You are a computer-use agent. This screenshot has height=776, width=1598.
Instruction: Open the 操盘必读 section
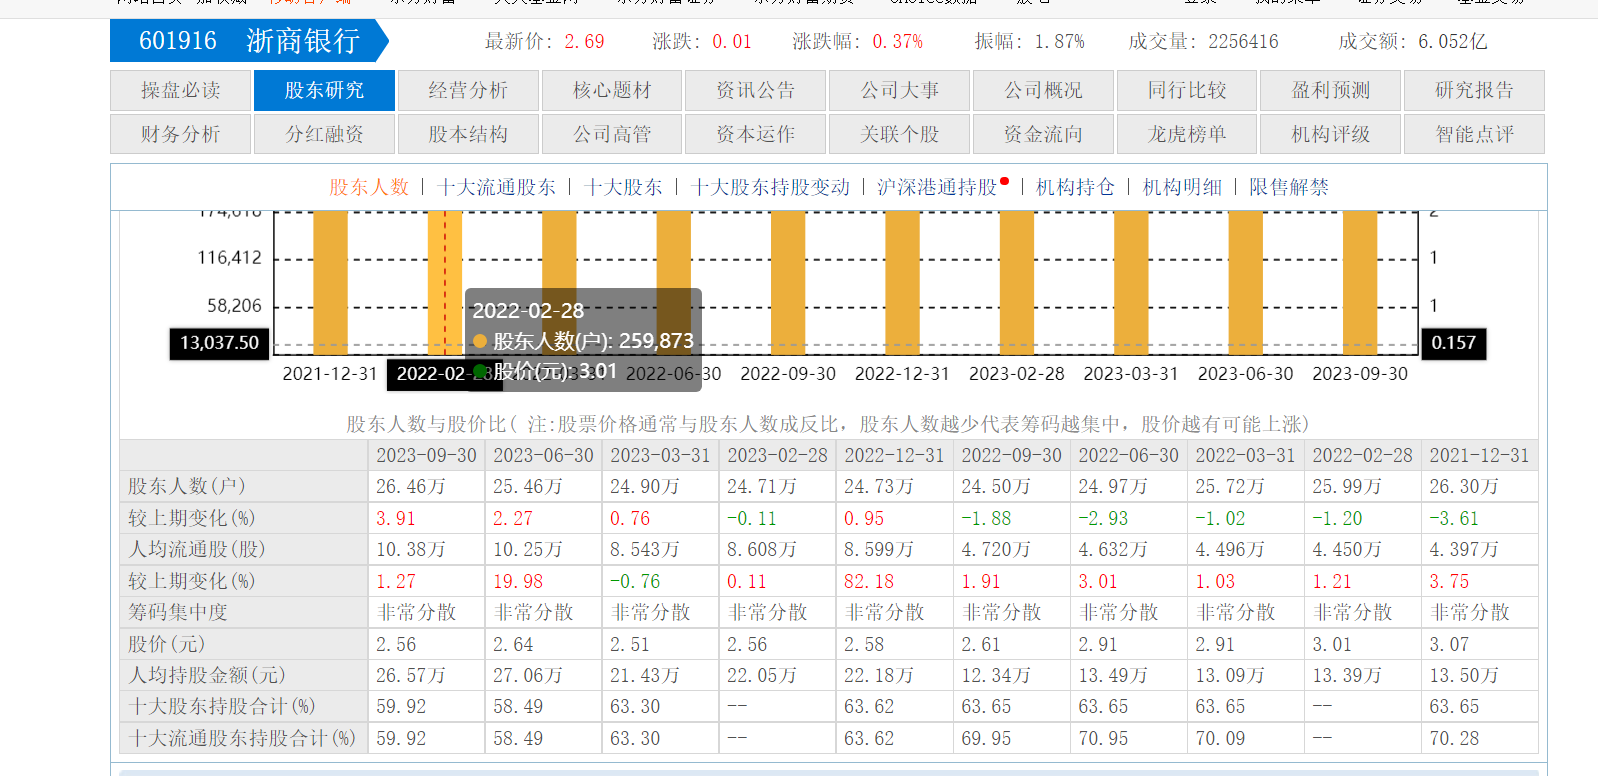coord(181,90)
